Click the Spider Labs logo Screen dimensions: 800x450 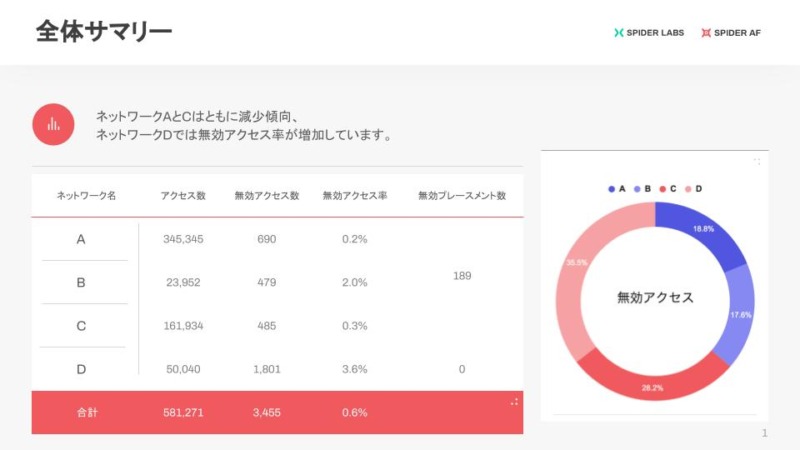649,33
